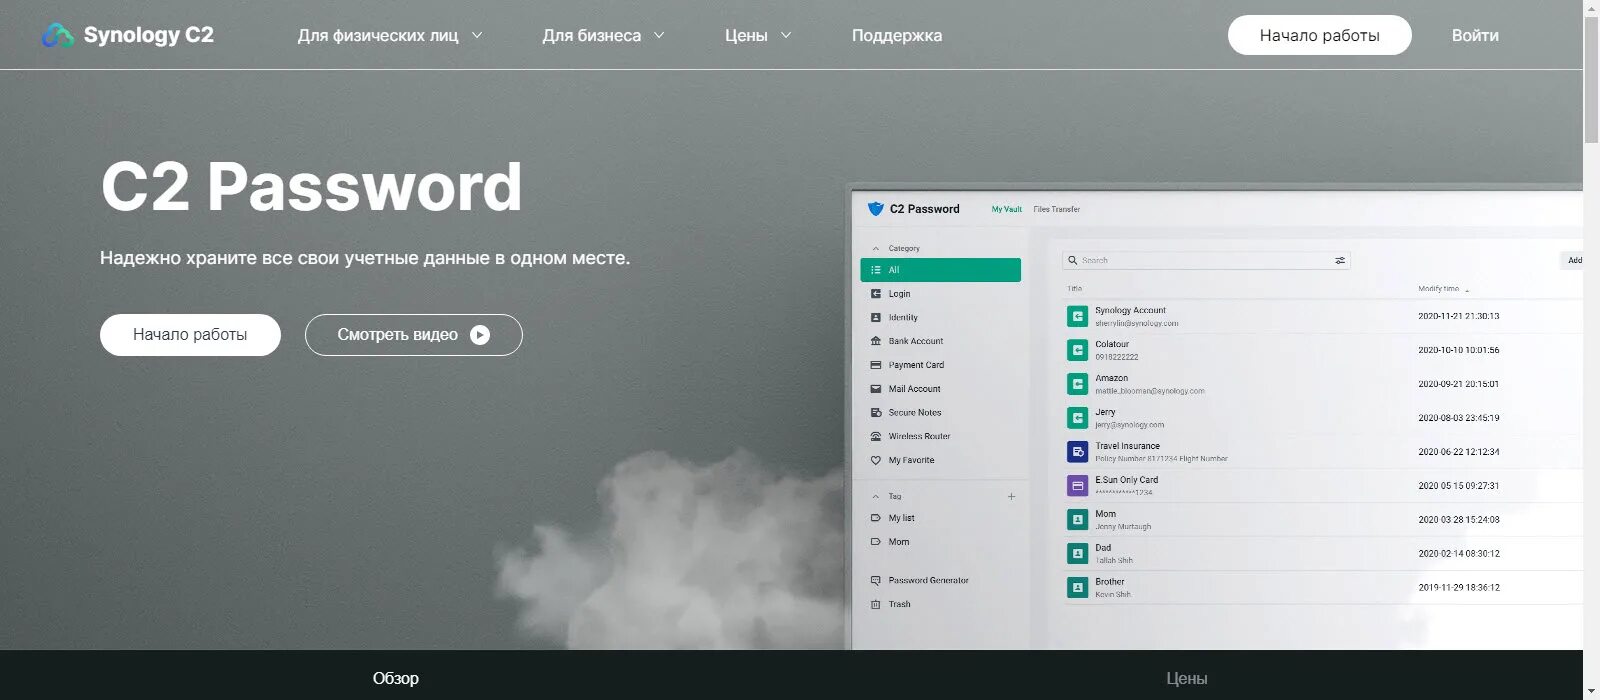Click the Secure Notes category icon
Screen dimensions: 1600x700
click(876, 412)
